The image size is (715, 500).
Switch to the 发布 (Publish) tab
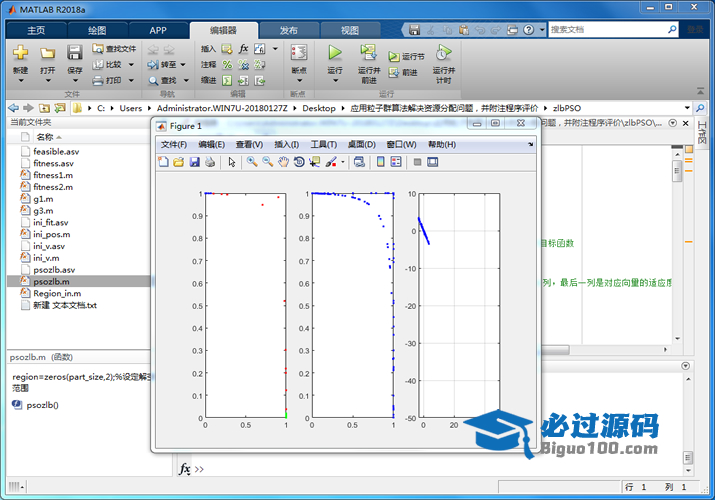click(289, 31)
